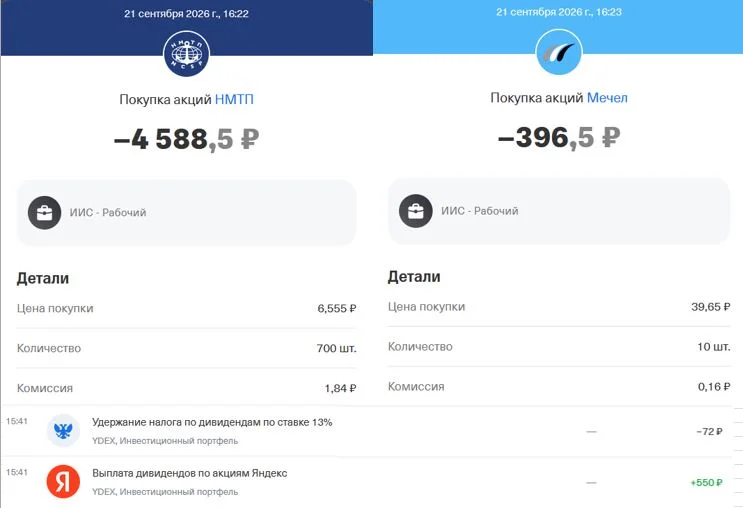Click date 21 сентября 2026 г., 16:23
743x508 pixels.
559,12
